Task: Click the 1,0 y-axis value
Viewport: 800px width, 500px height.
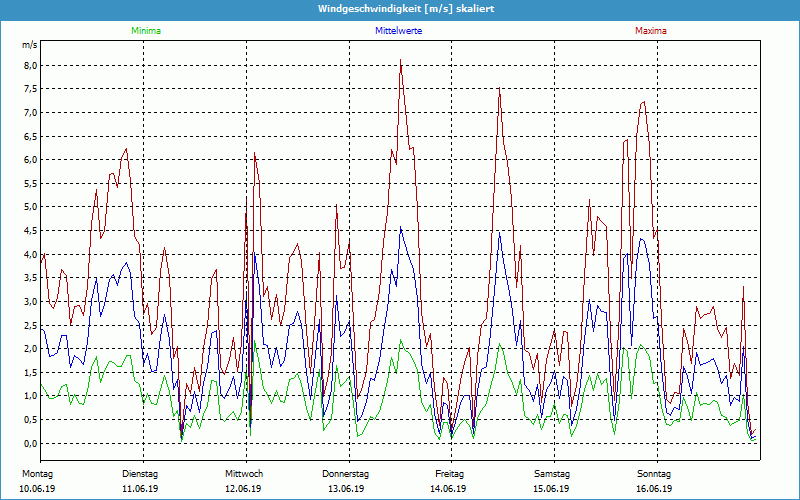Action: tap(29, 396)
